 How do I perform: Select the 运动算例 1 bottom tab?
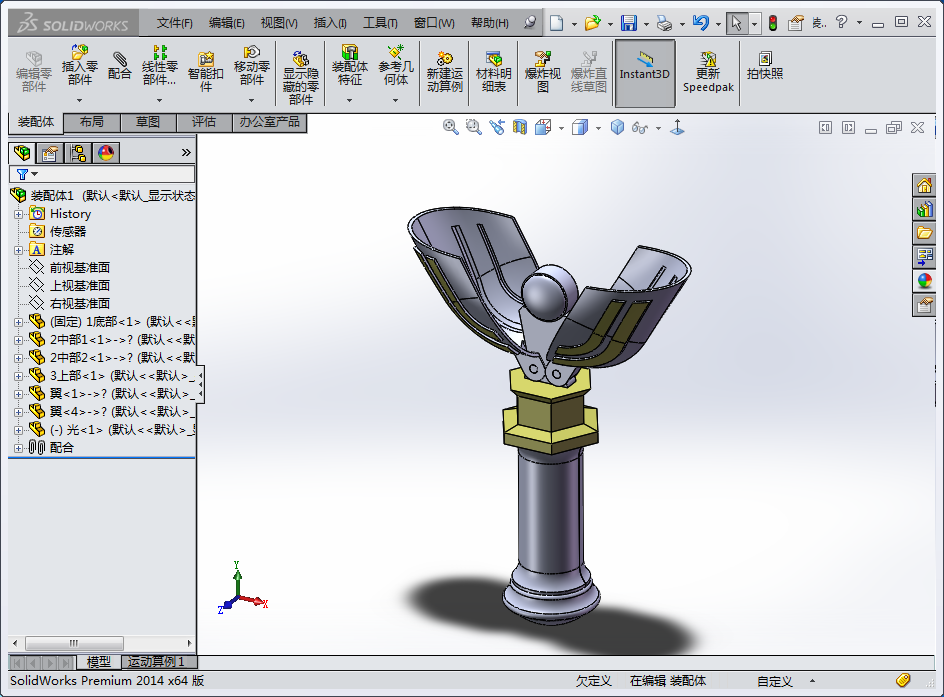156,662
